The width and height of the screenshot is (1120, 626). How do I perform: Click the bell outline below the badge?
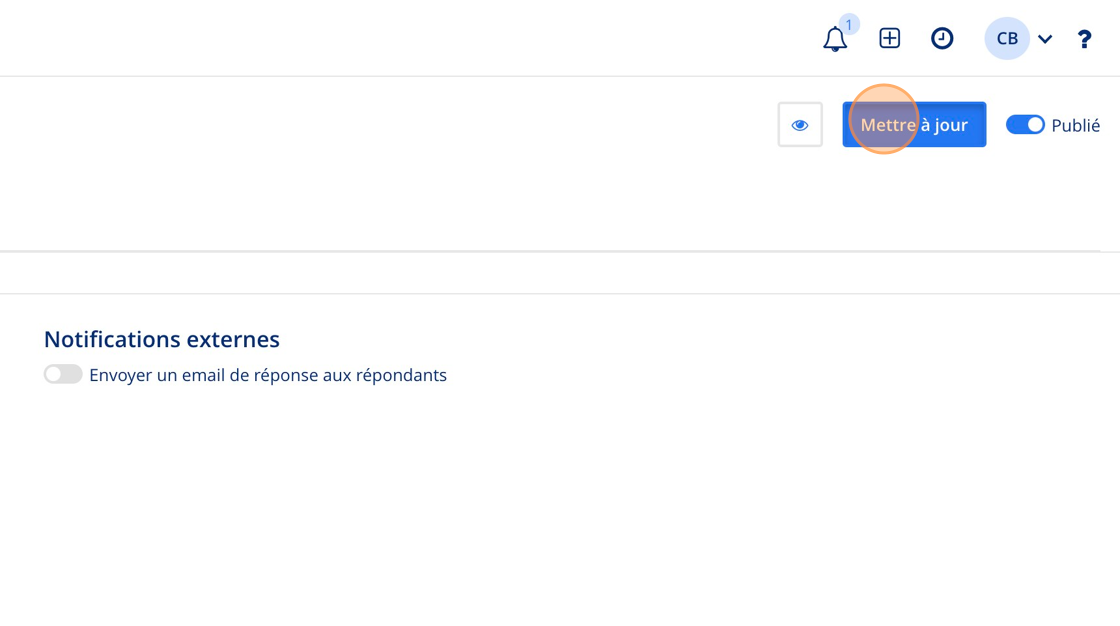tap(834, 41)
